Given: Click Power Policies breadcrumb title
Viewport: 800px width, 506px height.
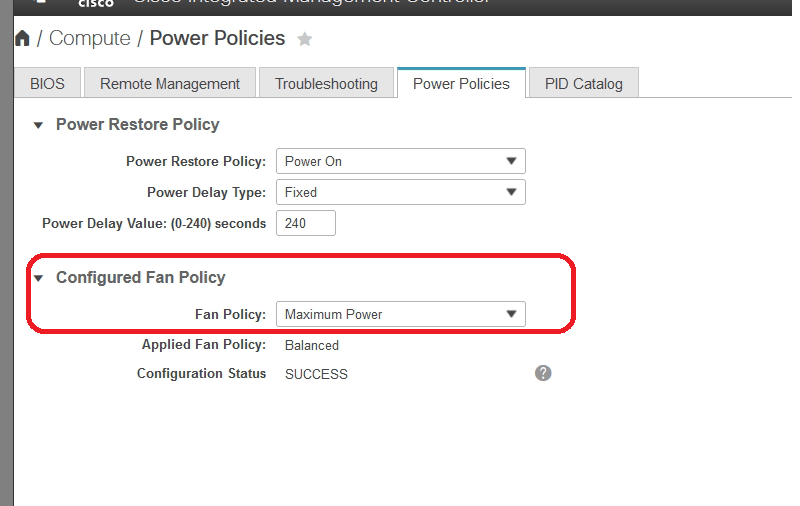Looking at the screenshot, I should [x=217, y=39].
